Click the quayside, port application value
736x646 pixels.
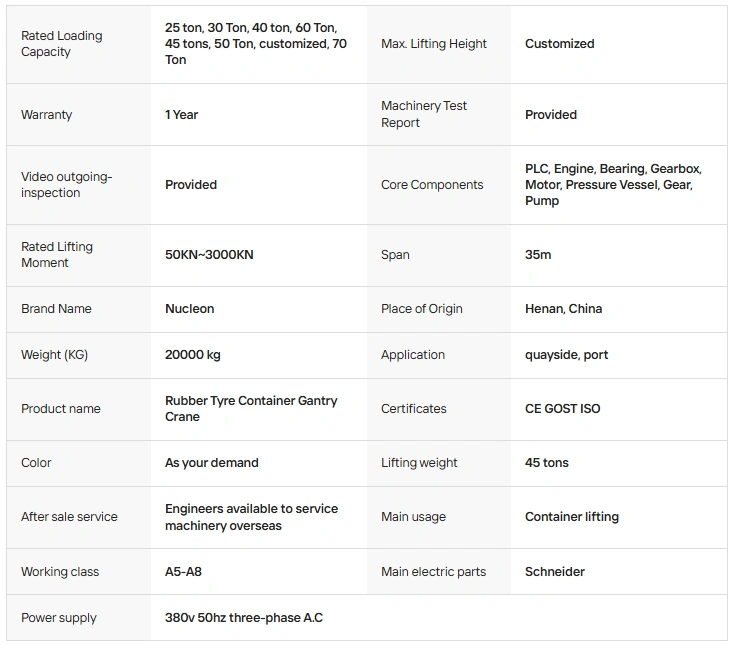tap(566, 354)
